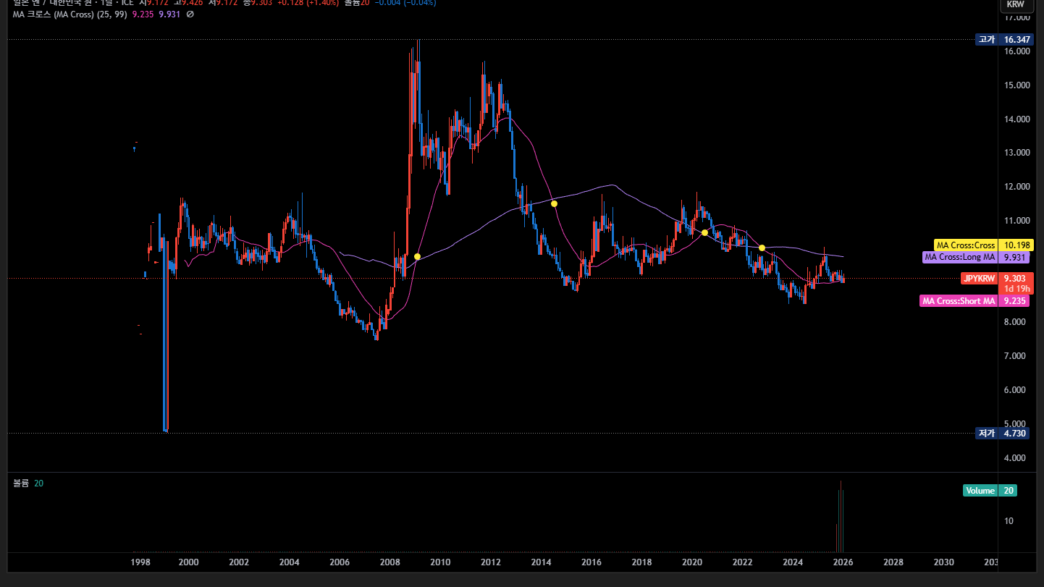Click the yellow cross marker near 2014
The image size is (1044, 587).
coord(554,204)
